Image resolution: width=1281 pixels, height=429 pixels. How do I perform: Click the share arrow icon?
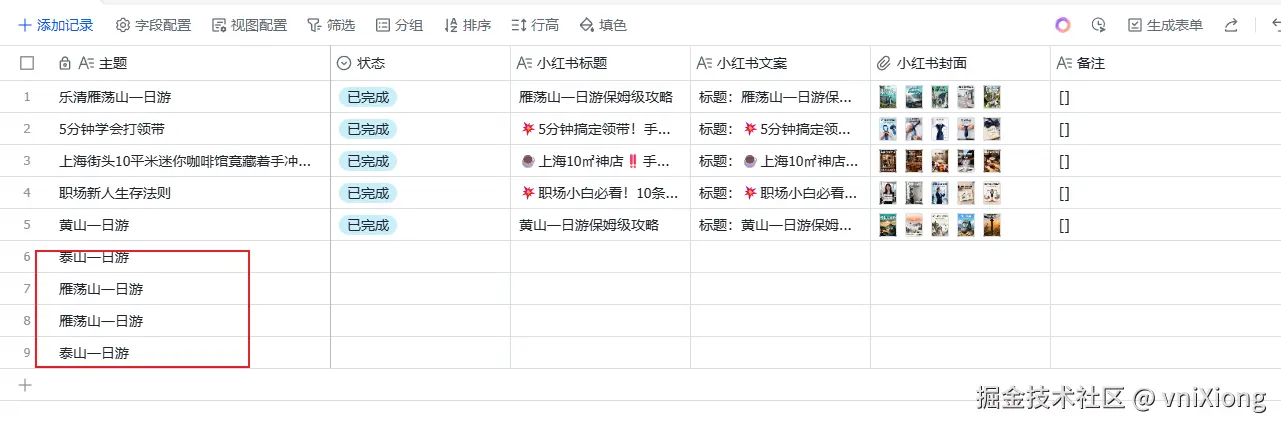[1231, 25]
